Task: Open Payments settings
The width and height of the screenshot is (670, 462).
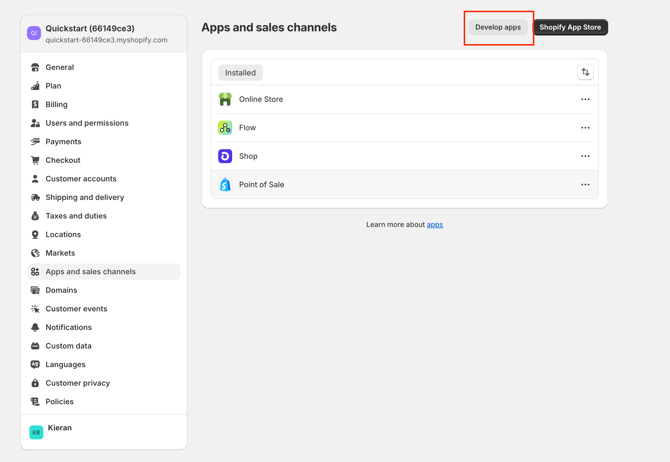Action: (104, 141)
